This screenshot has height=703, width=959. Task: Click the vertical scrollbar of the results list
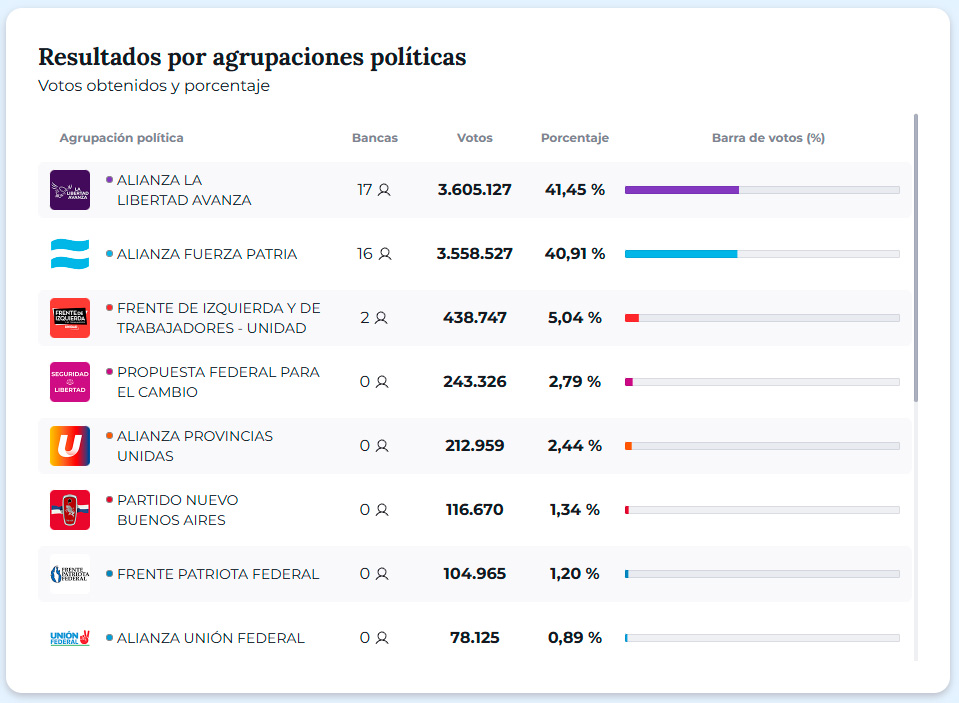point(916,258)
